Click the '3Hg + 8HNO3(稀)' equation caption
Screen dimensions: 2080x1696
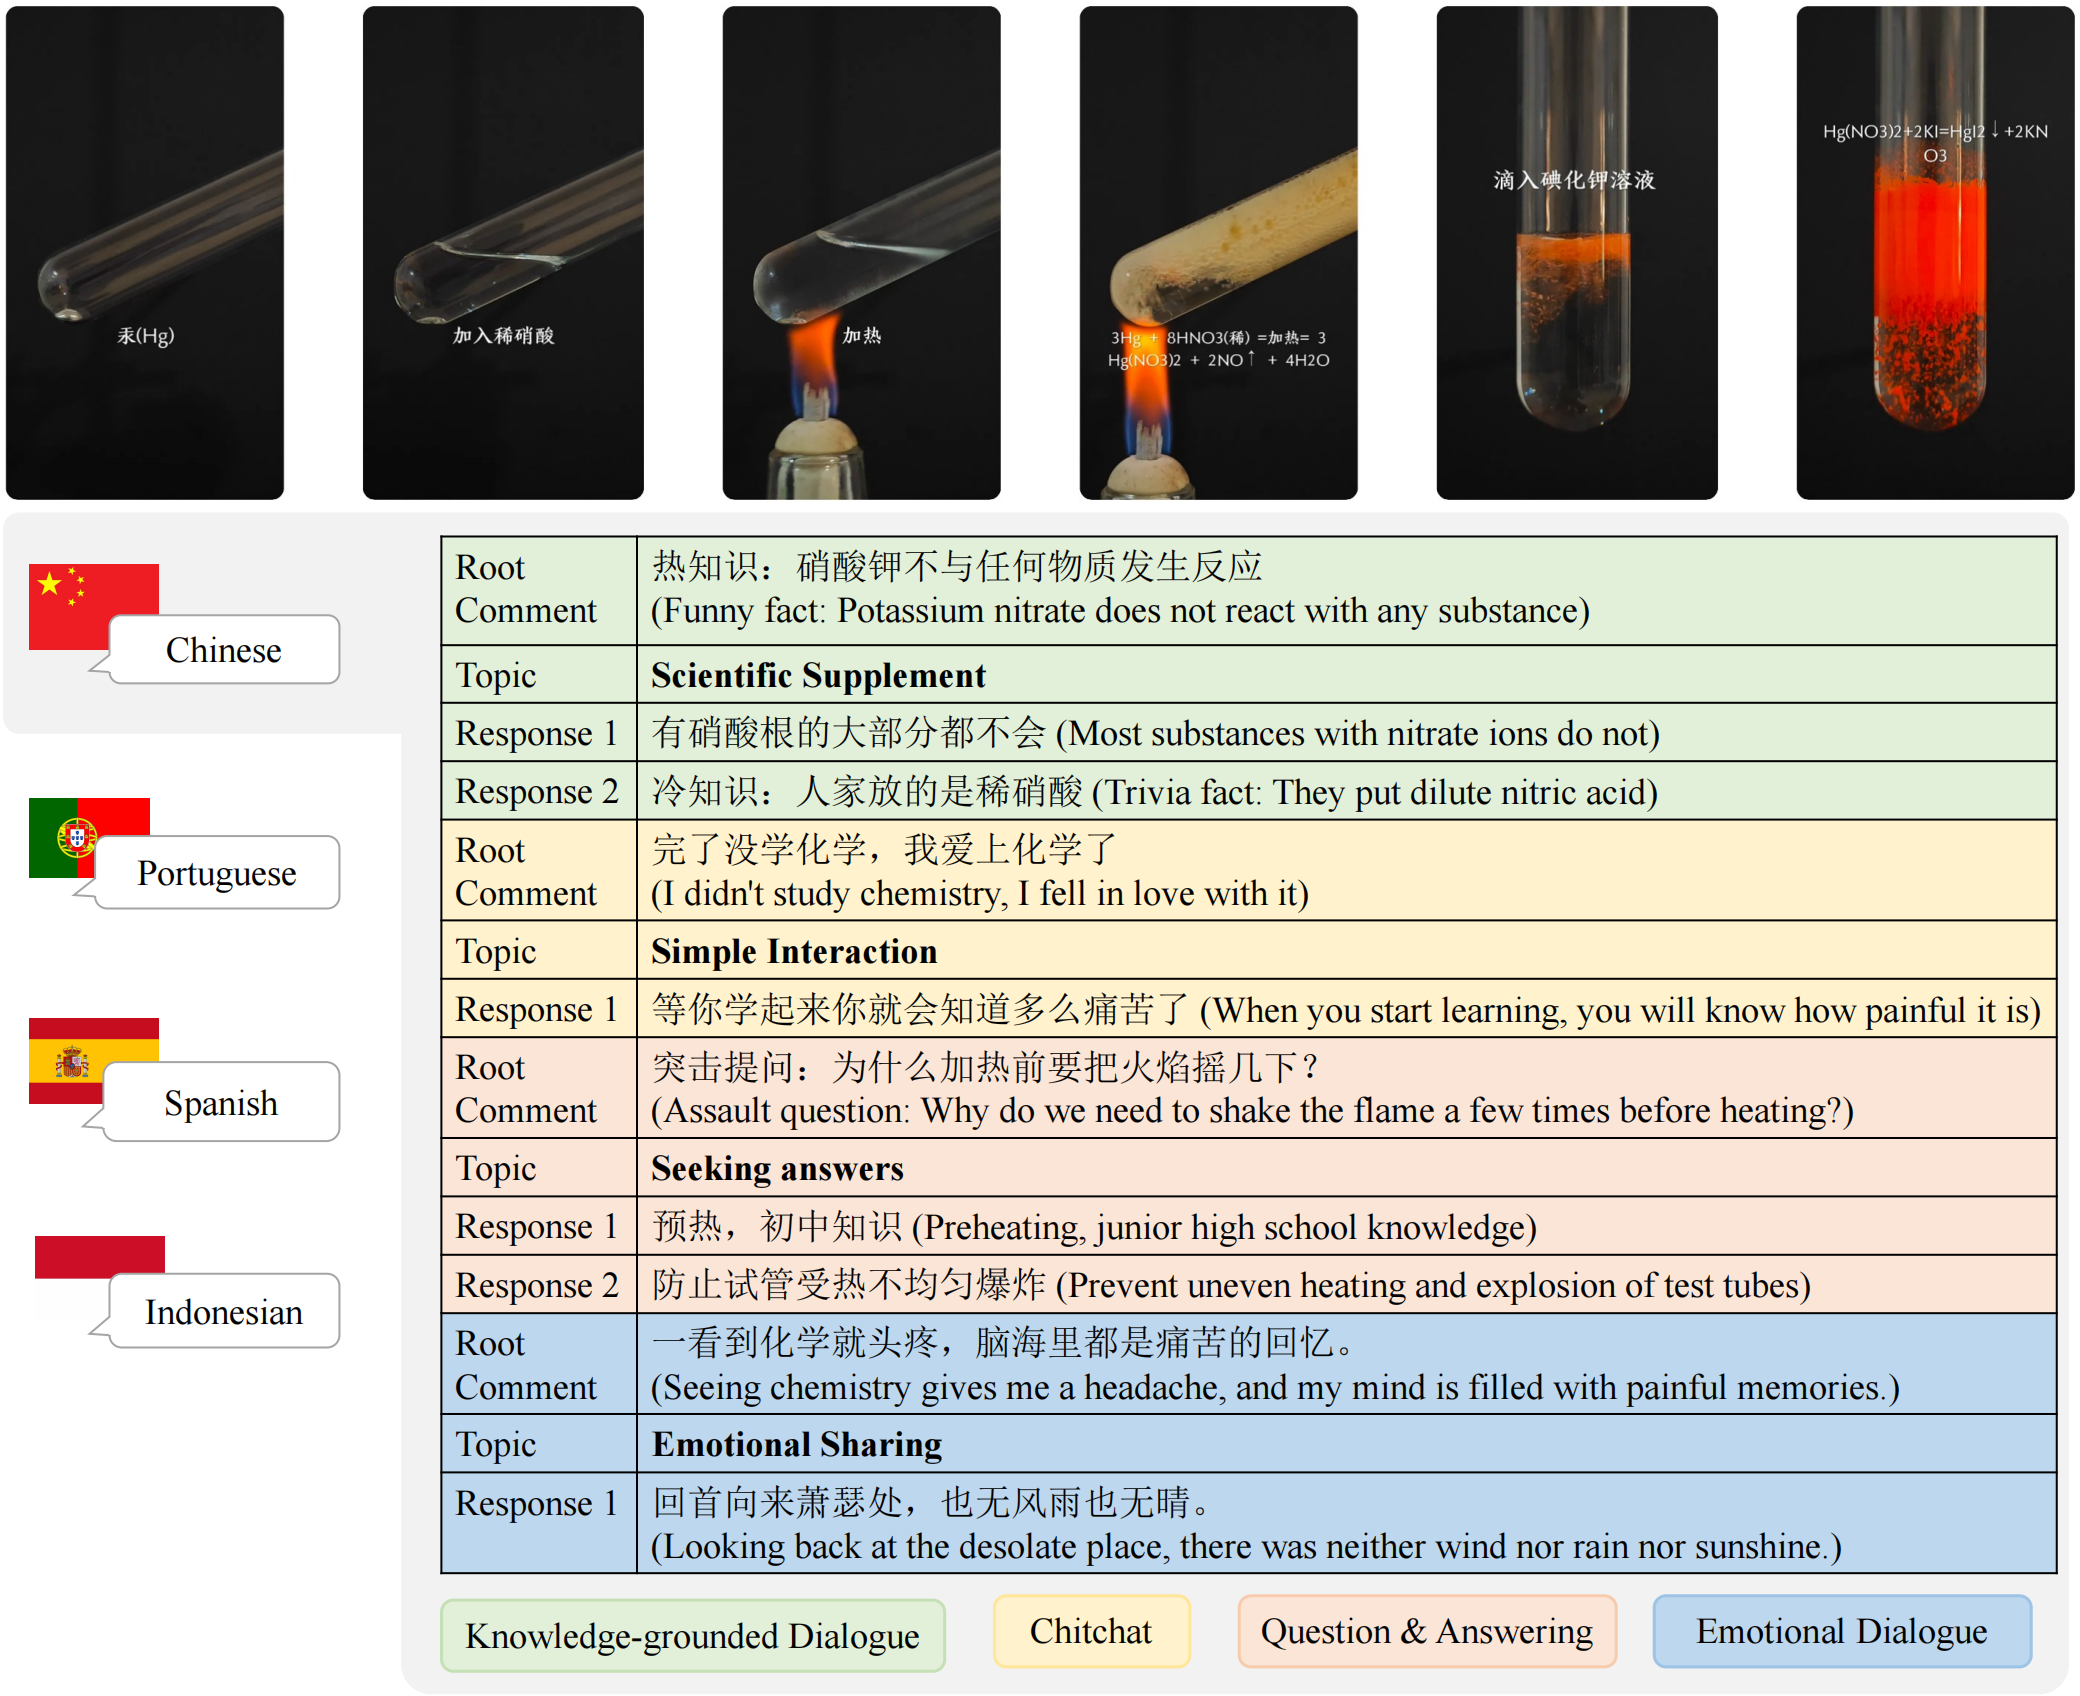point(1218,349)
